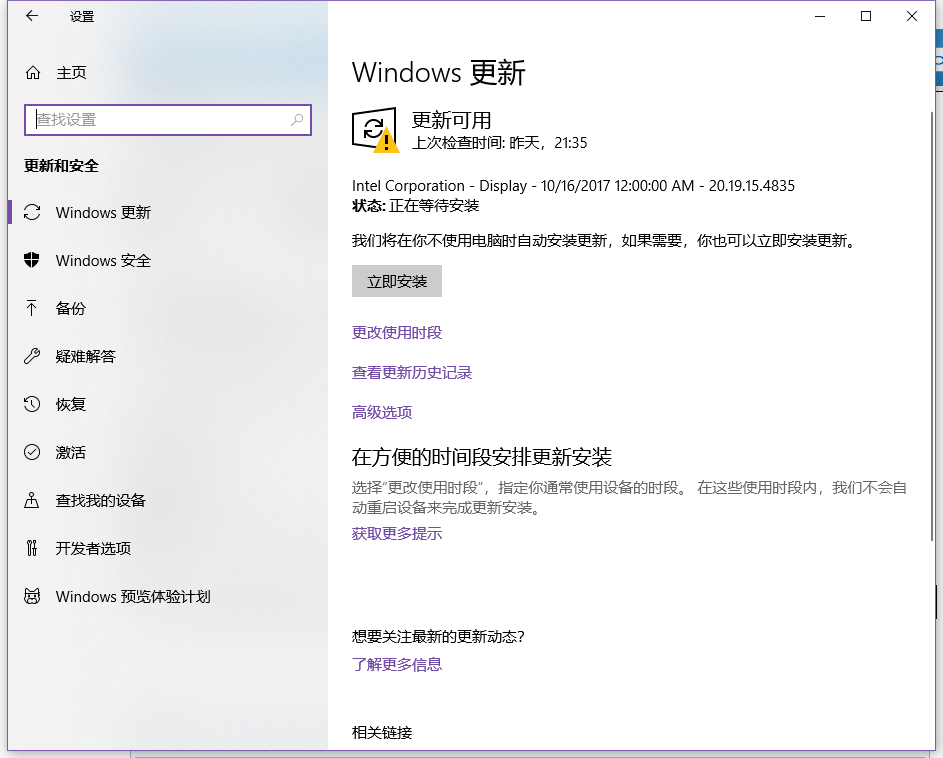Viewport: 943px width, 758px height.
Task: Maximize the Settings window
Action: (x=866, y=16)
